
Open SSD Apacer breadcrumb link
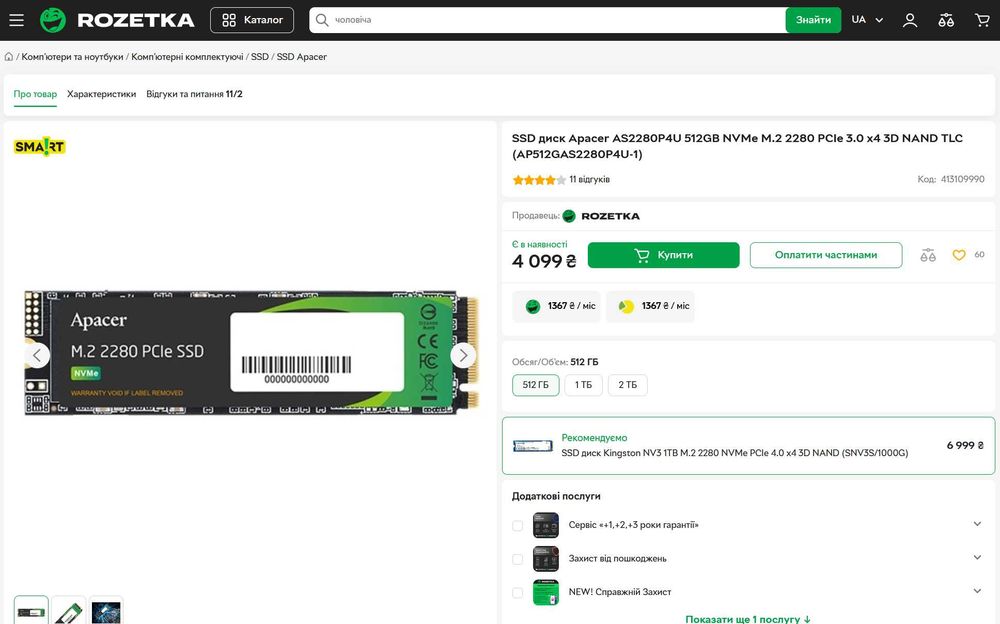302,57
